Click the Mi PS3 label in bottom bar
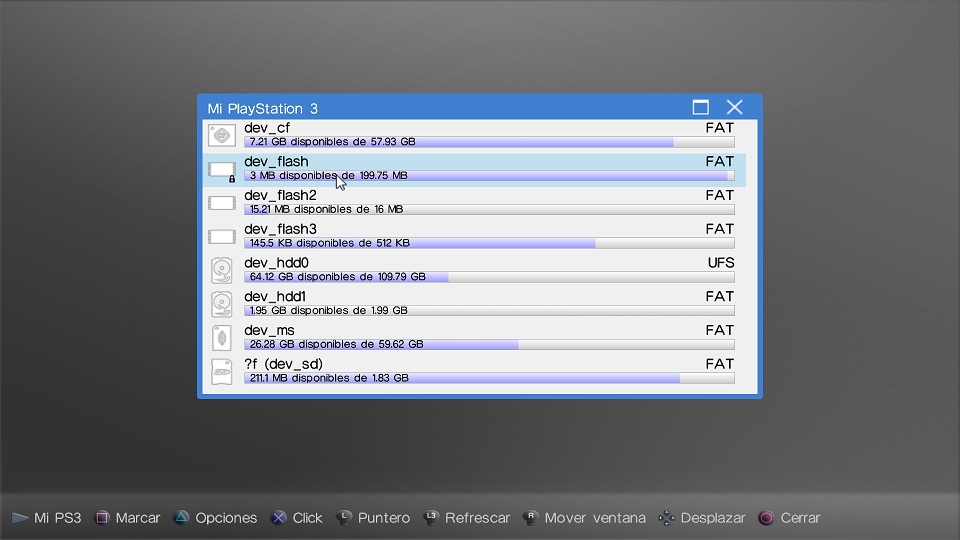This screenshot has width=960, height=540. click(x=58, y=518)
